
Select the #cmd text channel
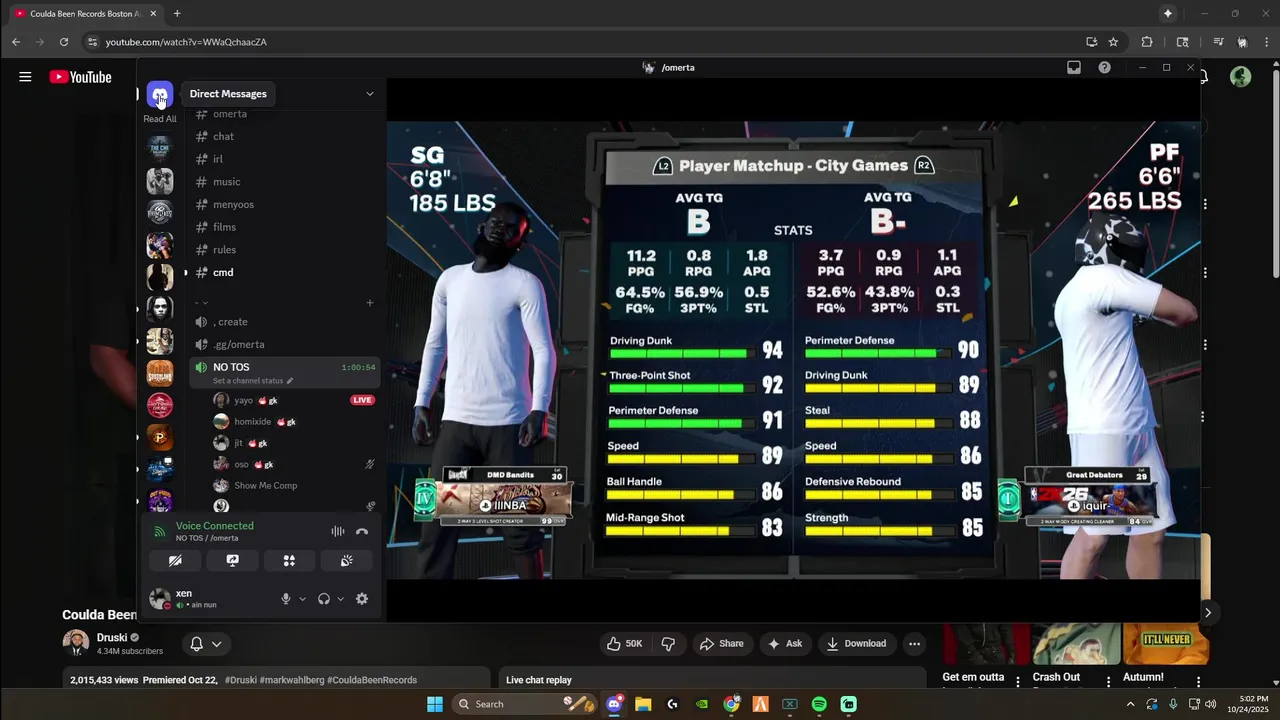(x=285, y=272)
